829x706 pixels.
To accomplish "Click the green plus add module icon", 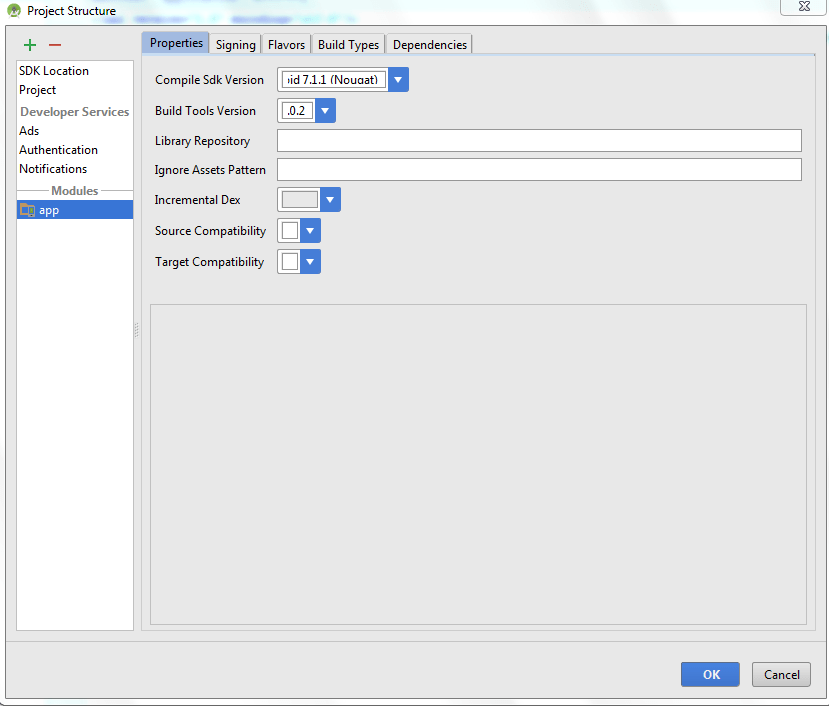I will pos(30,45).
